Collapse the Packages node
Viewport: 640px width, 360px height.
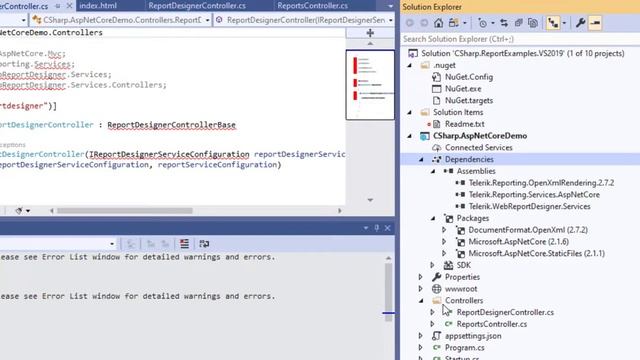point(433,218)
